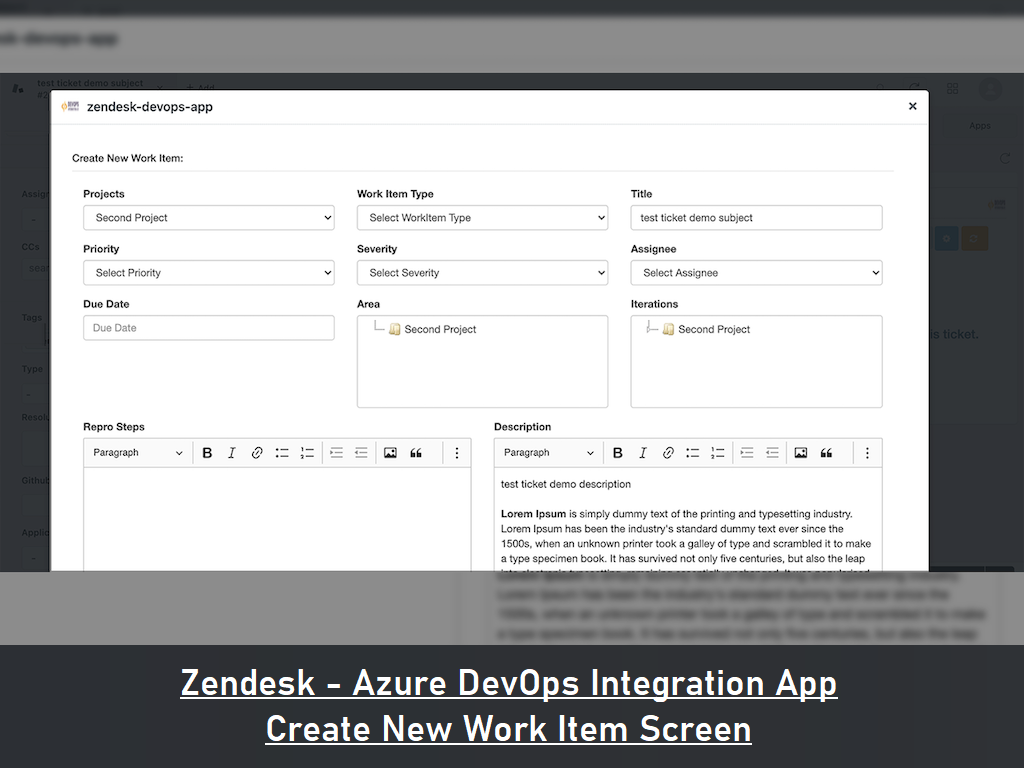1024x768 pixels.
Task: Create a numbered list in Description editor
Action: pos(718,452)
